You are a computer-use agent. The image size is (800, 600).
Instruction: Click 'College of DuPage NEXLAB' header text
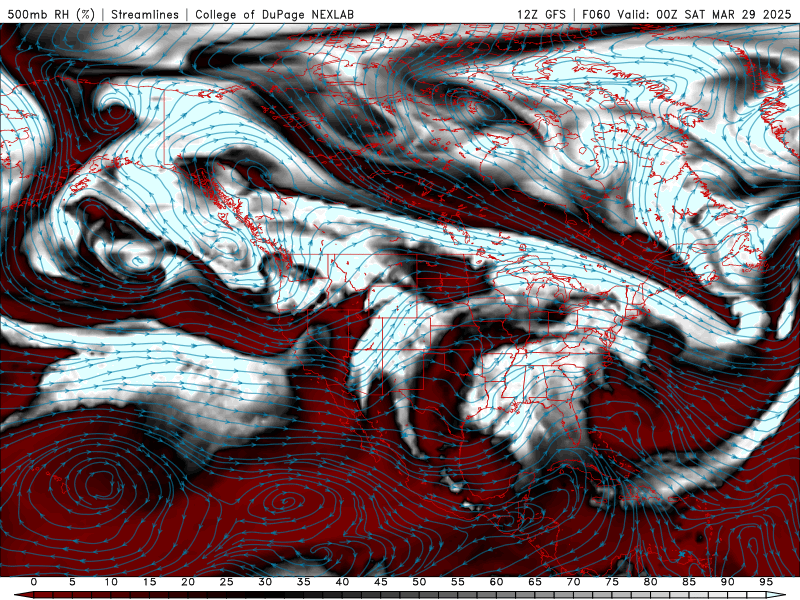[274, 14]
